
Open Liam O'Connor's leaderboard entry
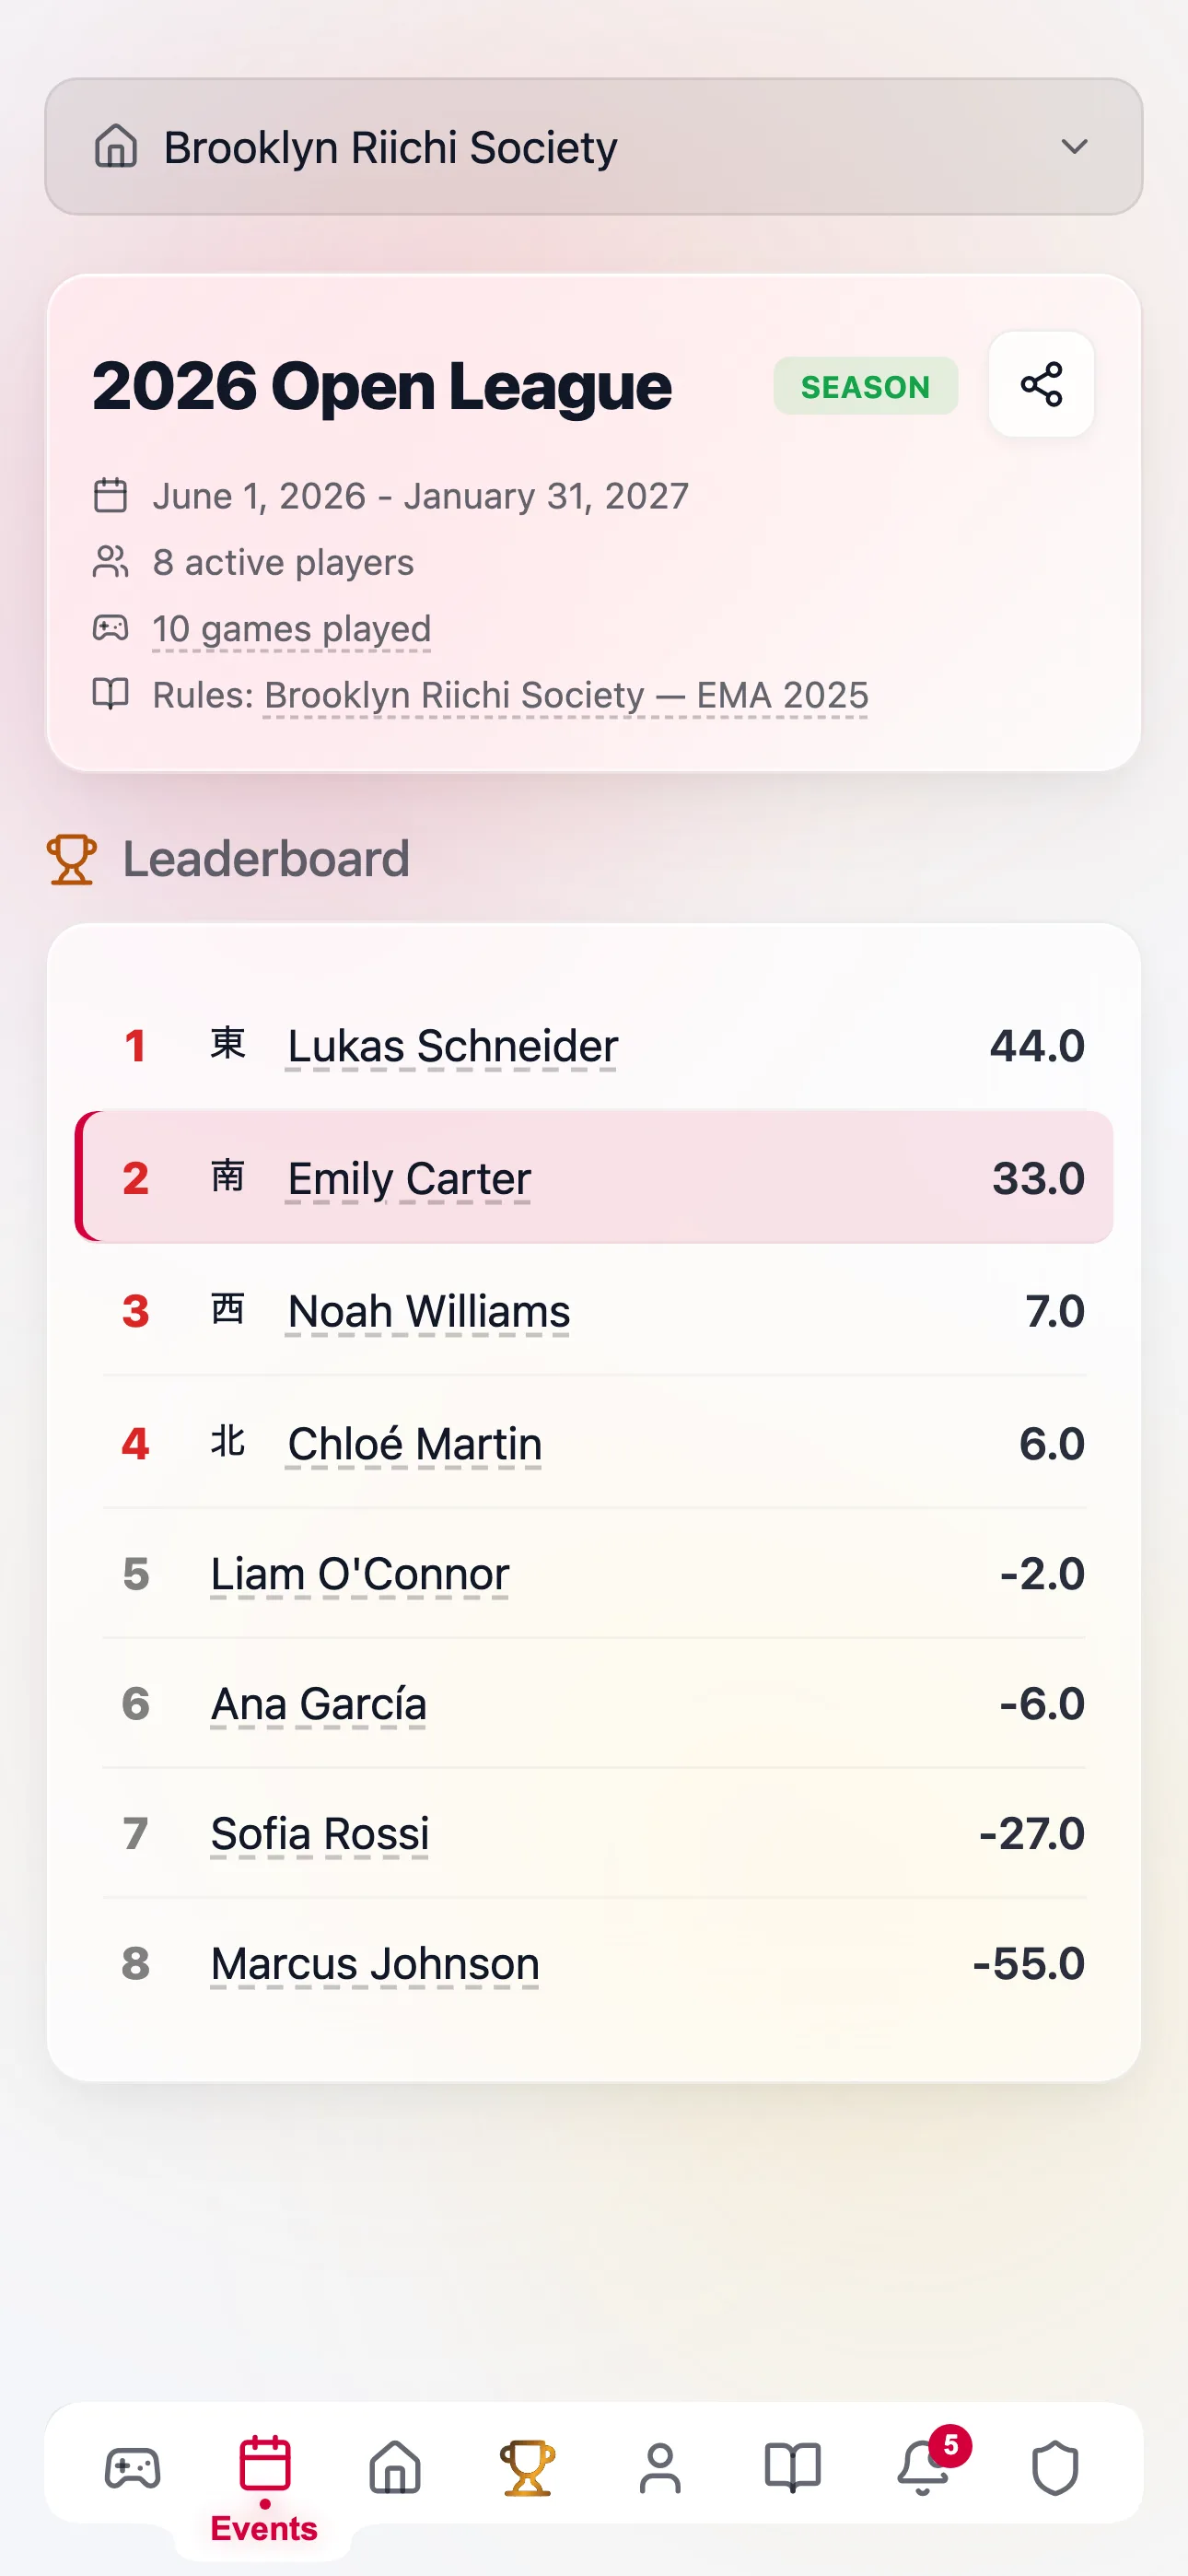[x=360, y=1574]
